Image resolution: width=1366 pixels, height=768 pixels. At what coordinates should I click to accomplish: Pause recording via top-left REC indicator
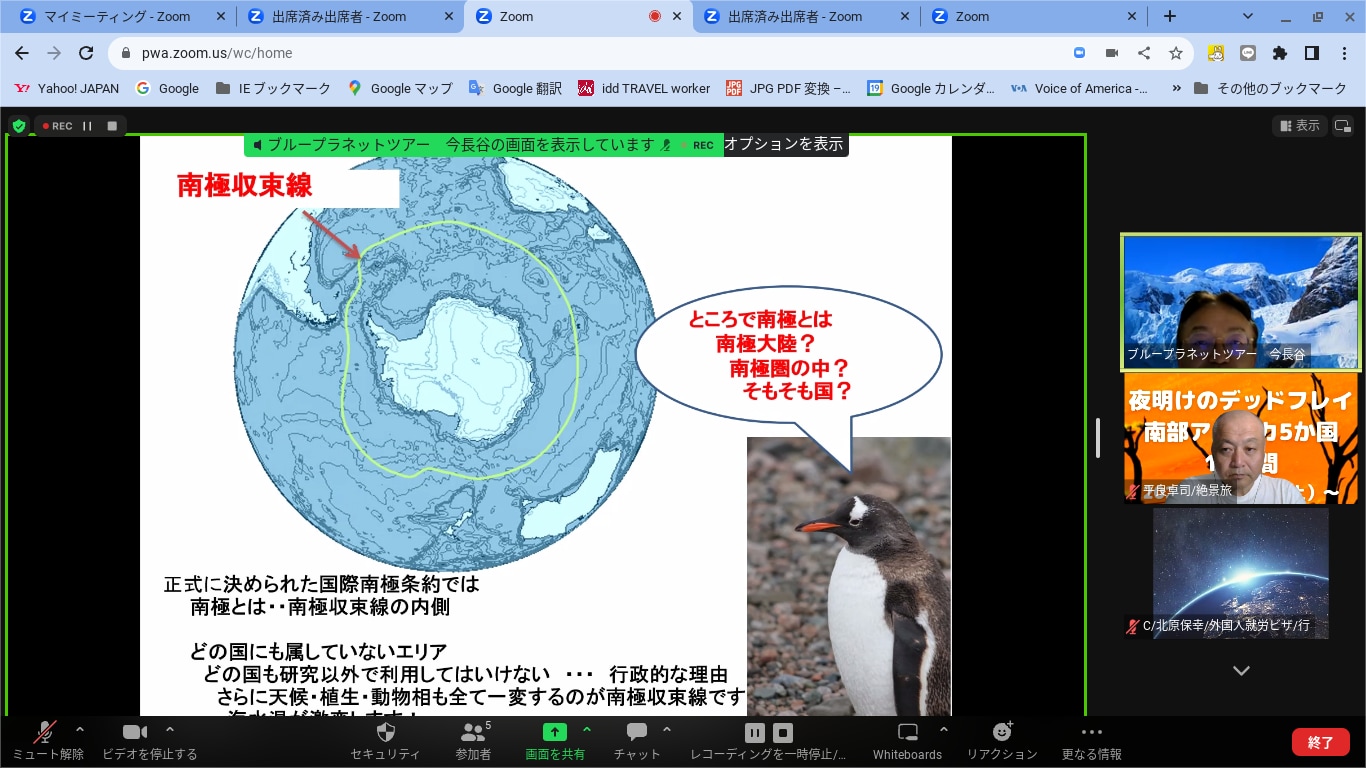point(87,126)
